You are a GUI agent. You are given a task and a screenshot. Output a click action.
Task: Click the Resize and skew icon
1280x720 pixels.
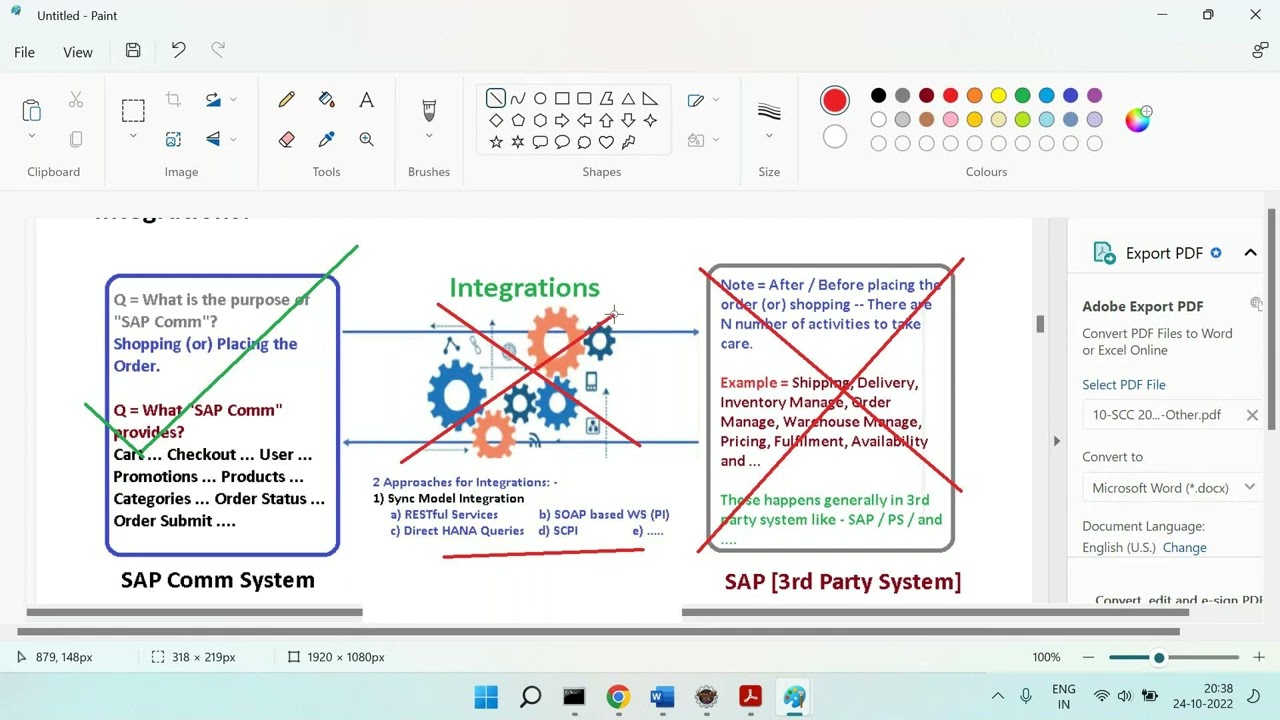(173, 140)
